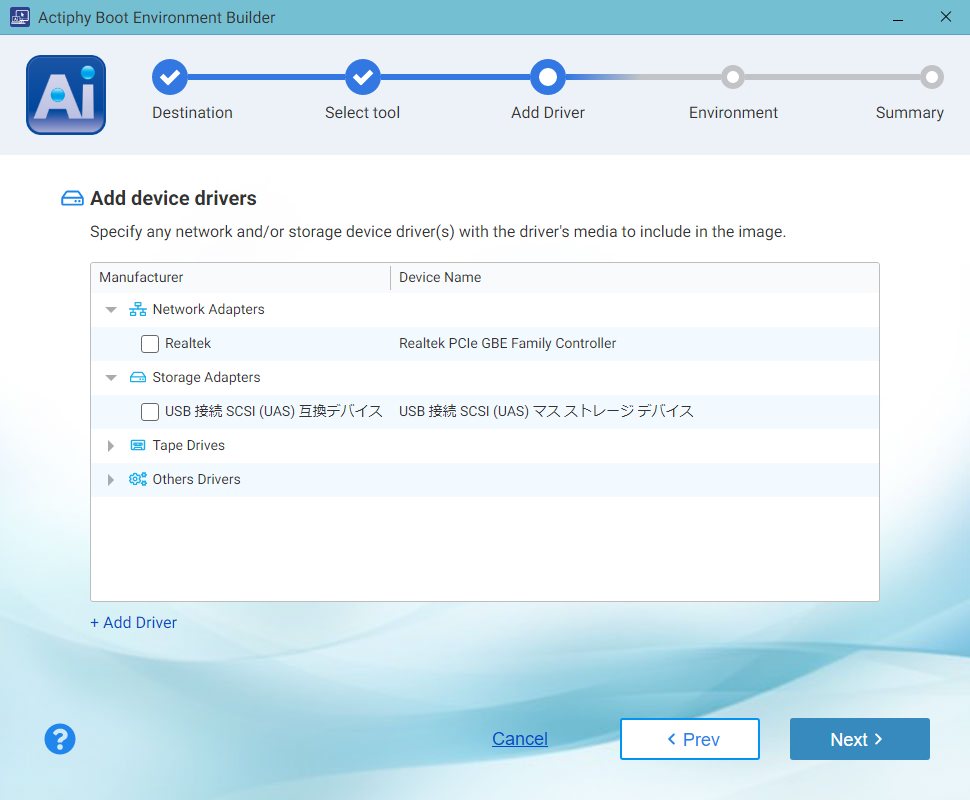Check the USB SCSI (UAS) driver checkbox

[x=150, y=412]
